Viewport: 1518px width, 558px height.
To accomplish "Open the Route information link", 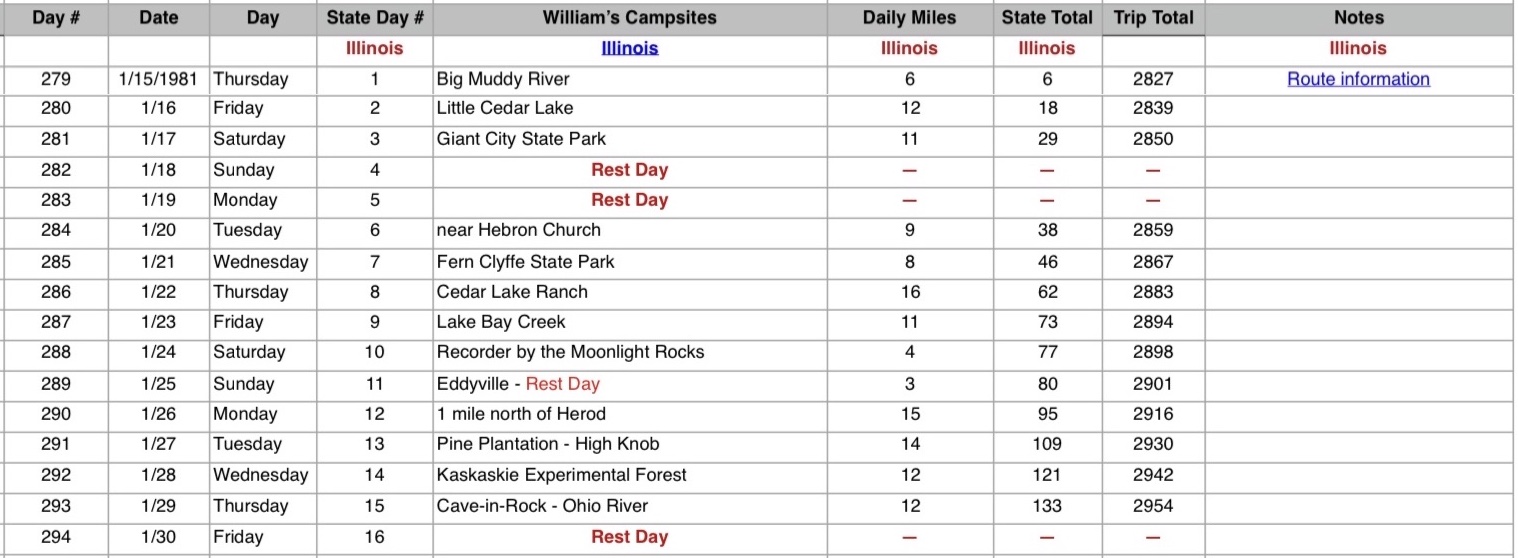I will [1358, 79].
